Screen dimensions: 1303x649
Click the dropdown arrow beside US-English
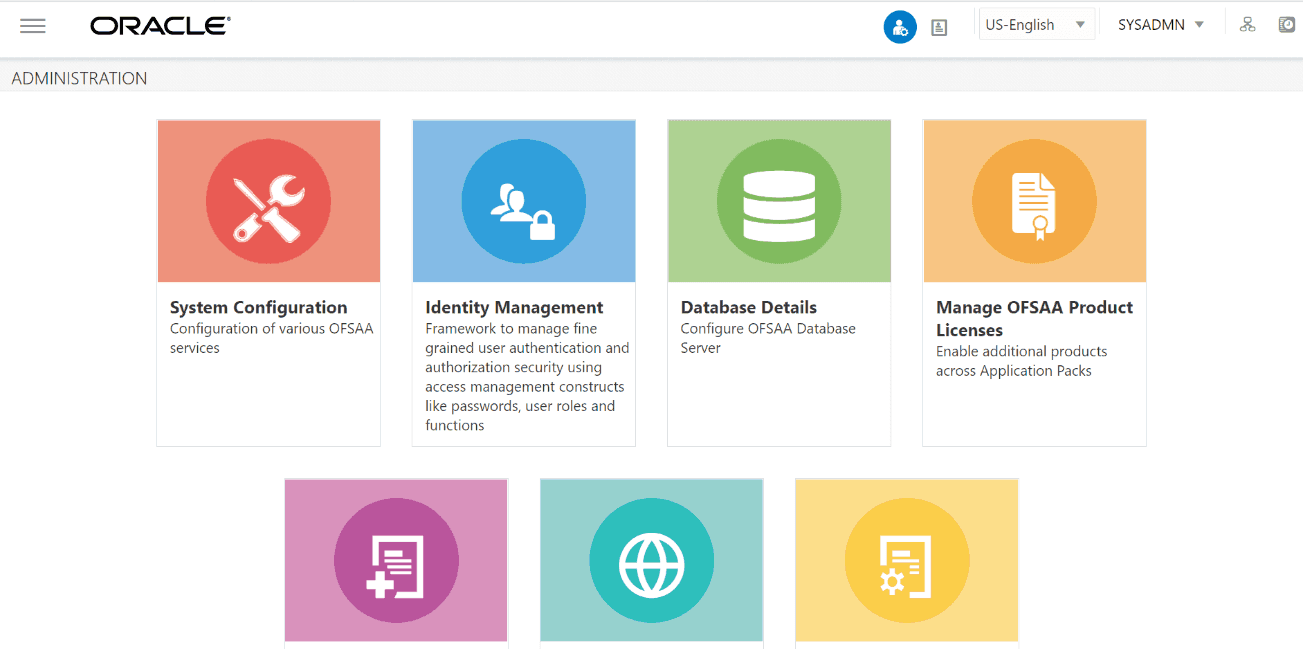pos(1078,23)
